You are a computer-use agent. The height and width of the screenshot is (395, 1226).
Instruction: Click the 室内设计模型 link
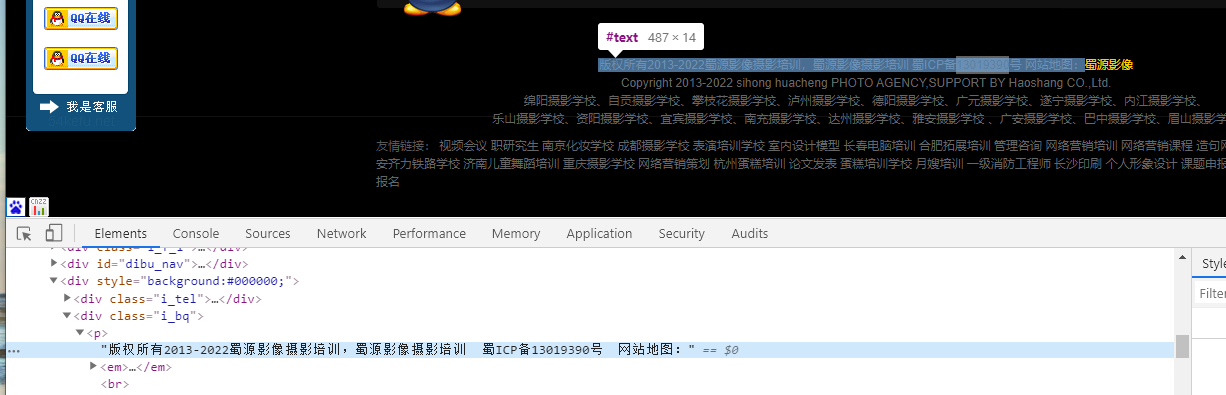(804, 146)
